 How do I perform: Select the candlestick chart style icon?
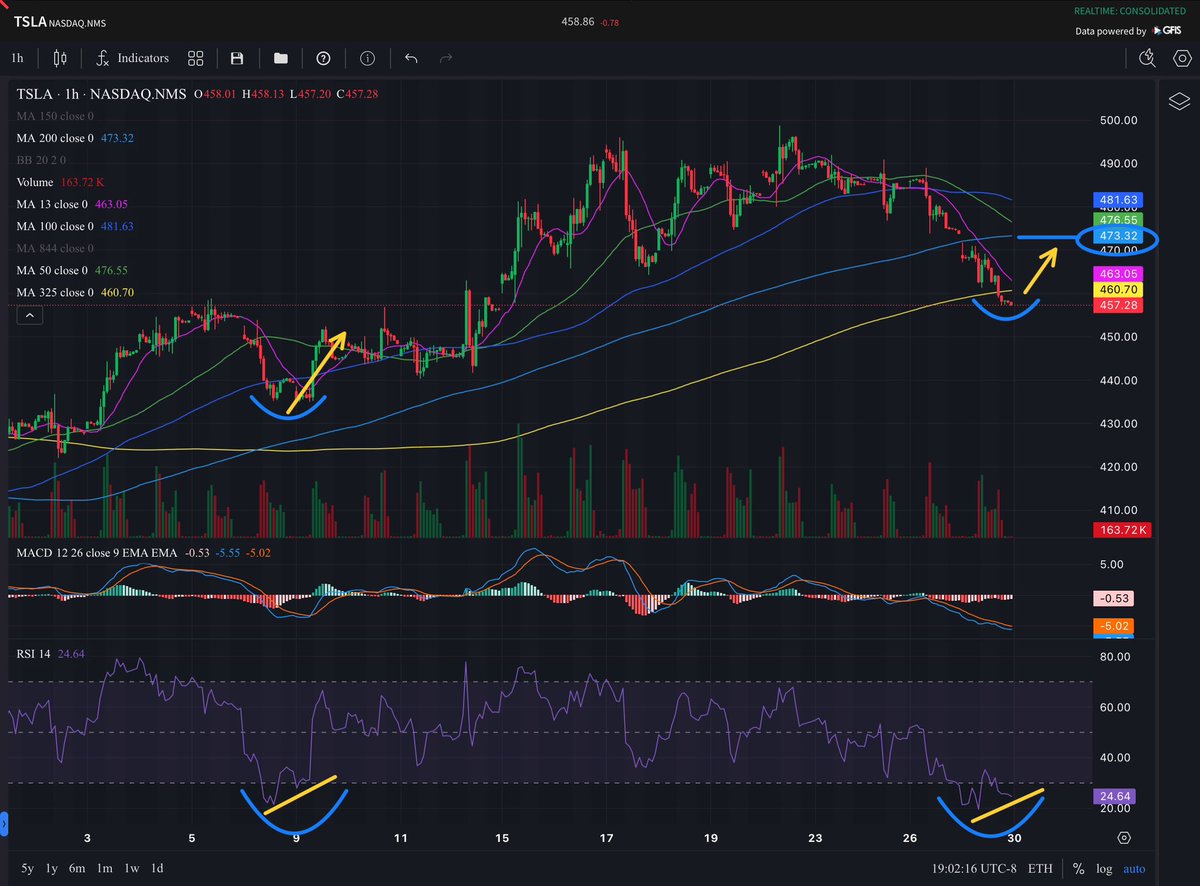pyautogui.click(x=59, y=58)
